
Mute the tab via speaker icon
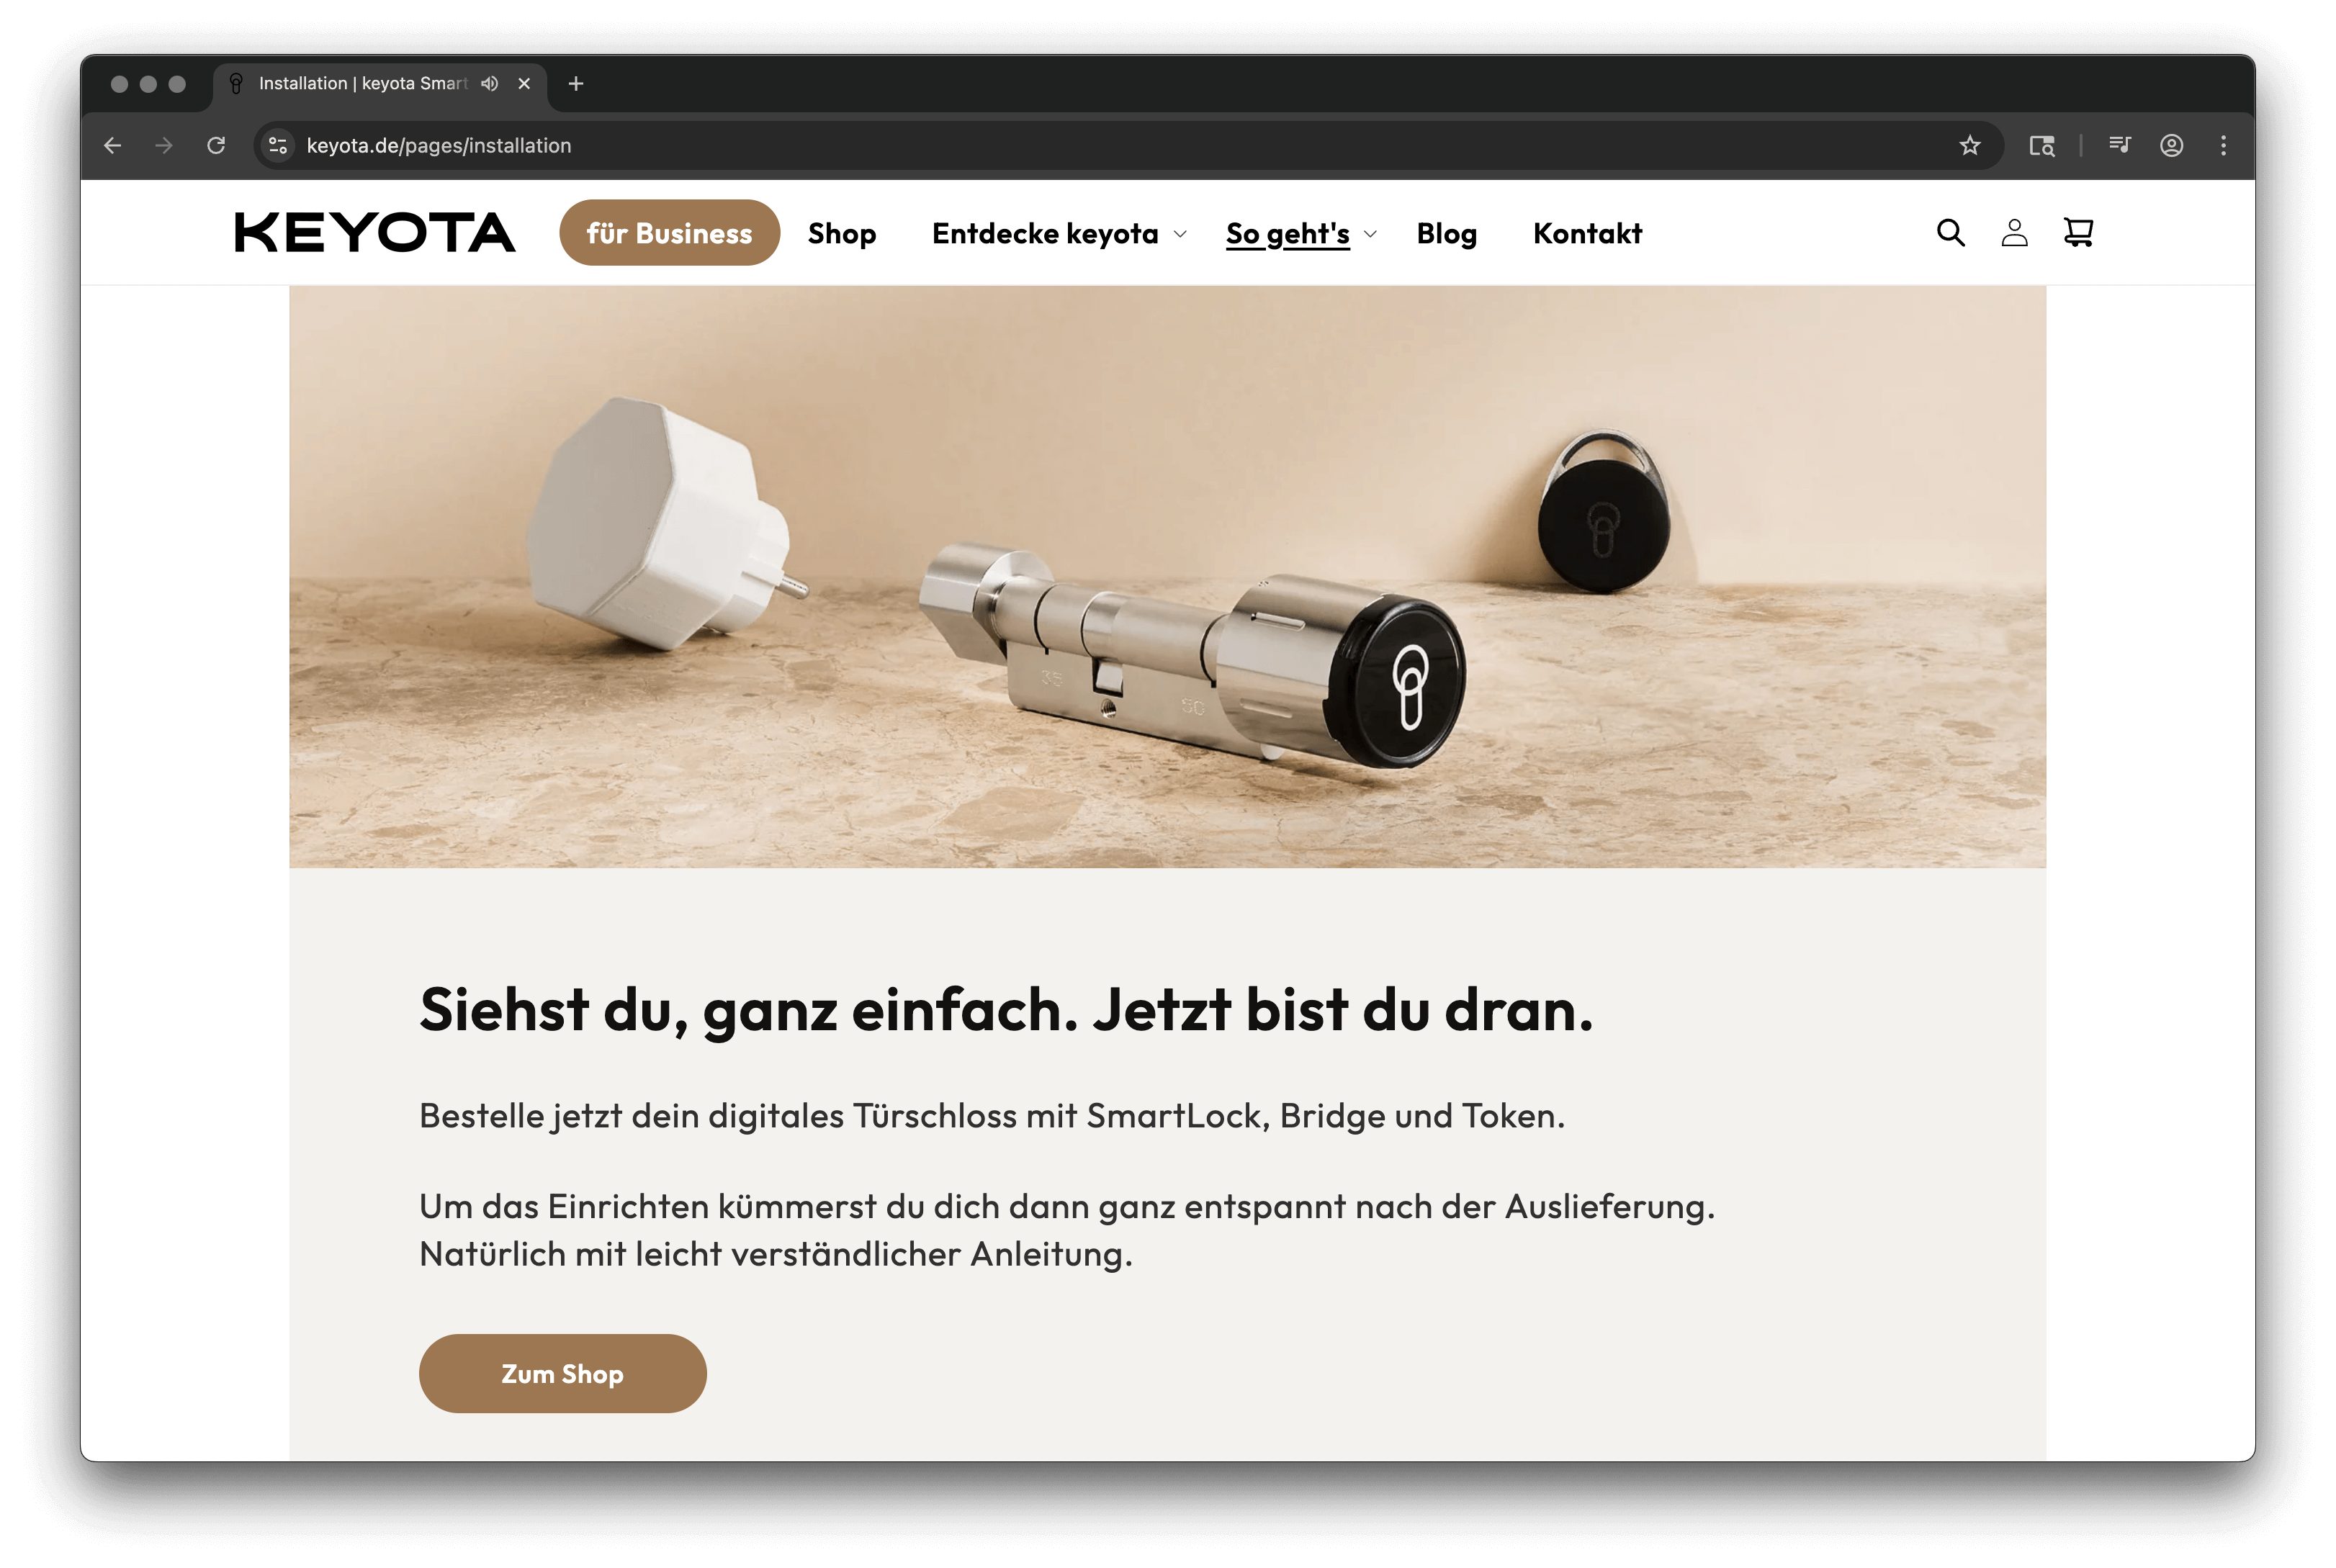pos(489,84)
